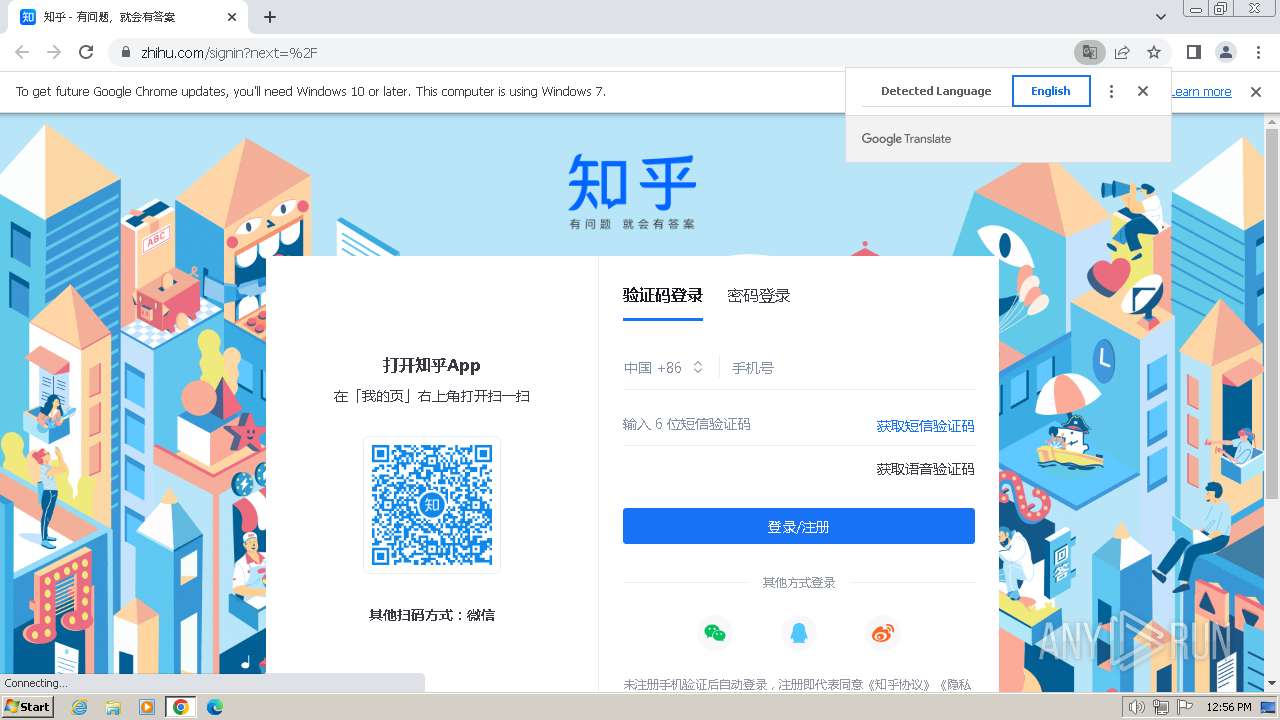Focus the 6 位短信验证码 input field
1280x720 pixels.
745,425
